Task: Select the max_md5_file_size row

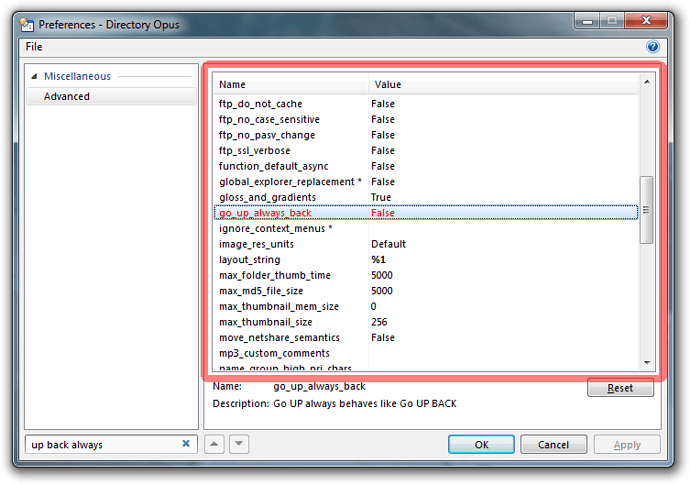Action: pyautogui.click(x=426, y=291)
